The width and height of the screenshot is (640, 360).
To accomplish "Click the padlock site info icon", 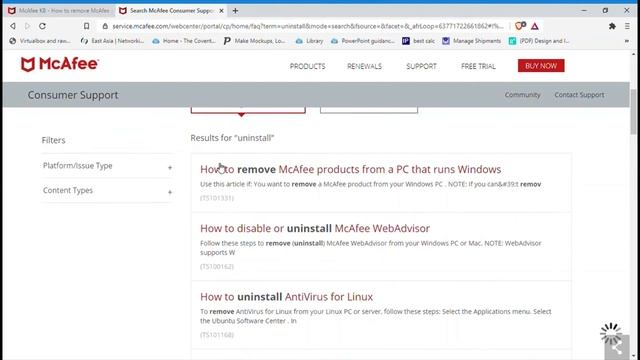I will pos(105,26).
